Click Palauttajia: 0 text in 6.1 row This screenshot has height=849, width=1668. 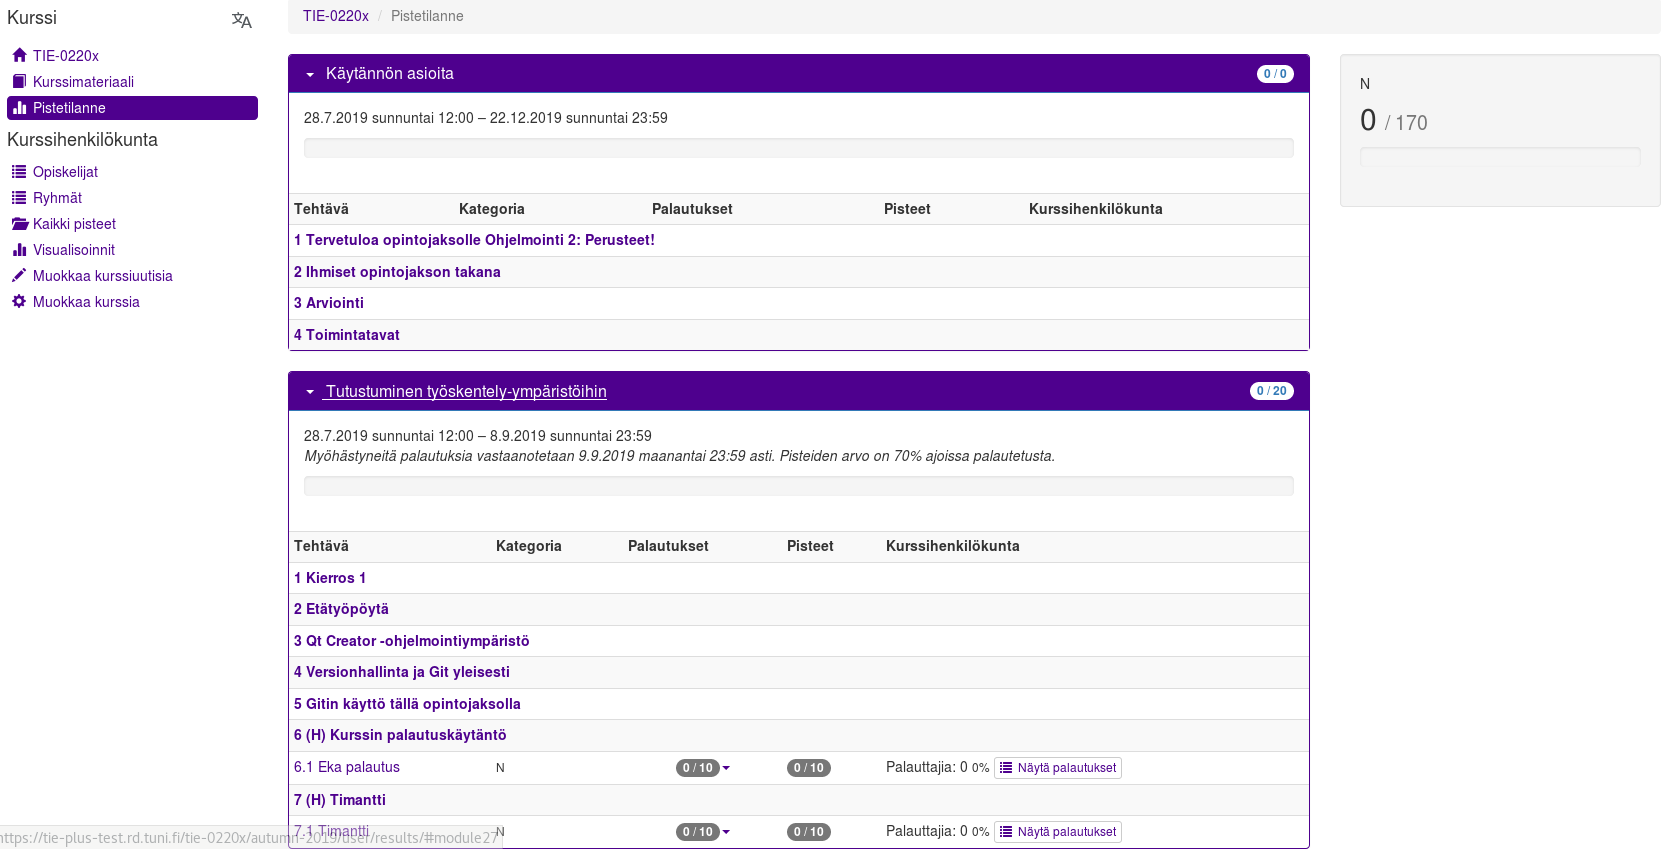point(927,767)
